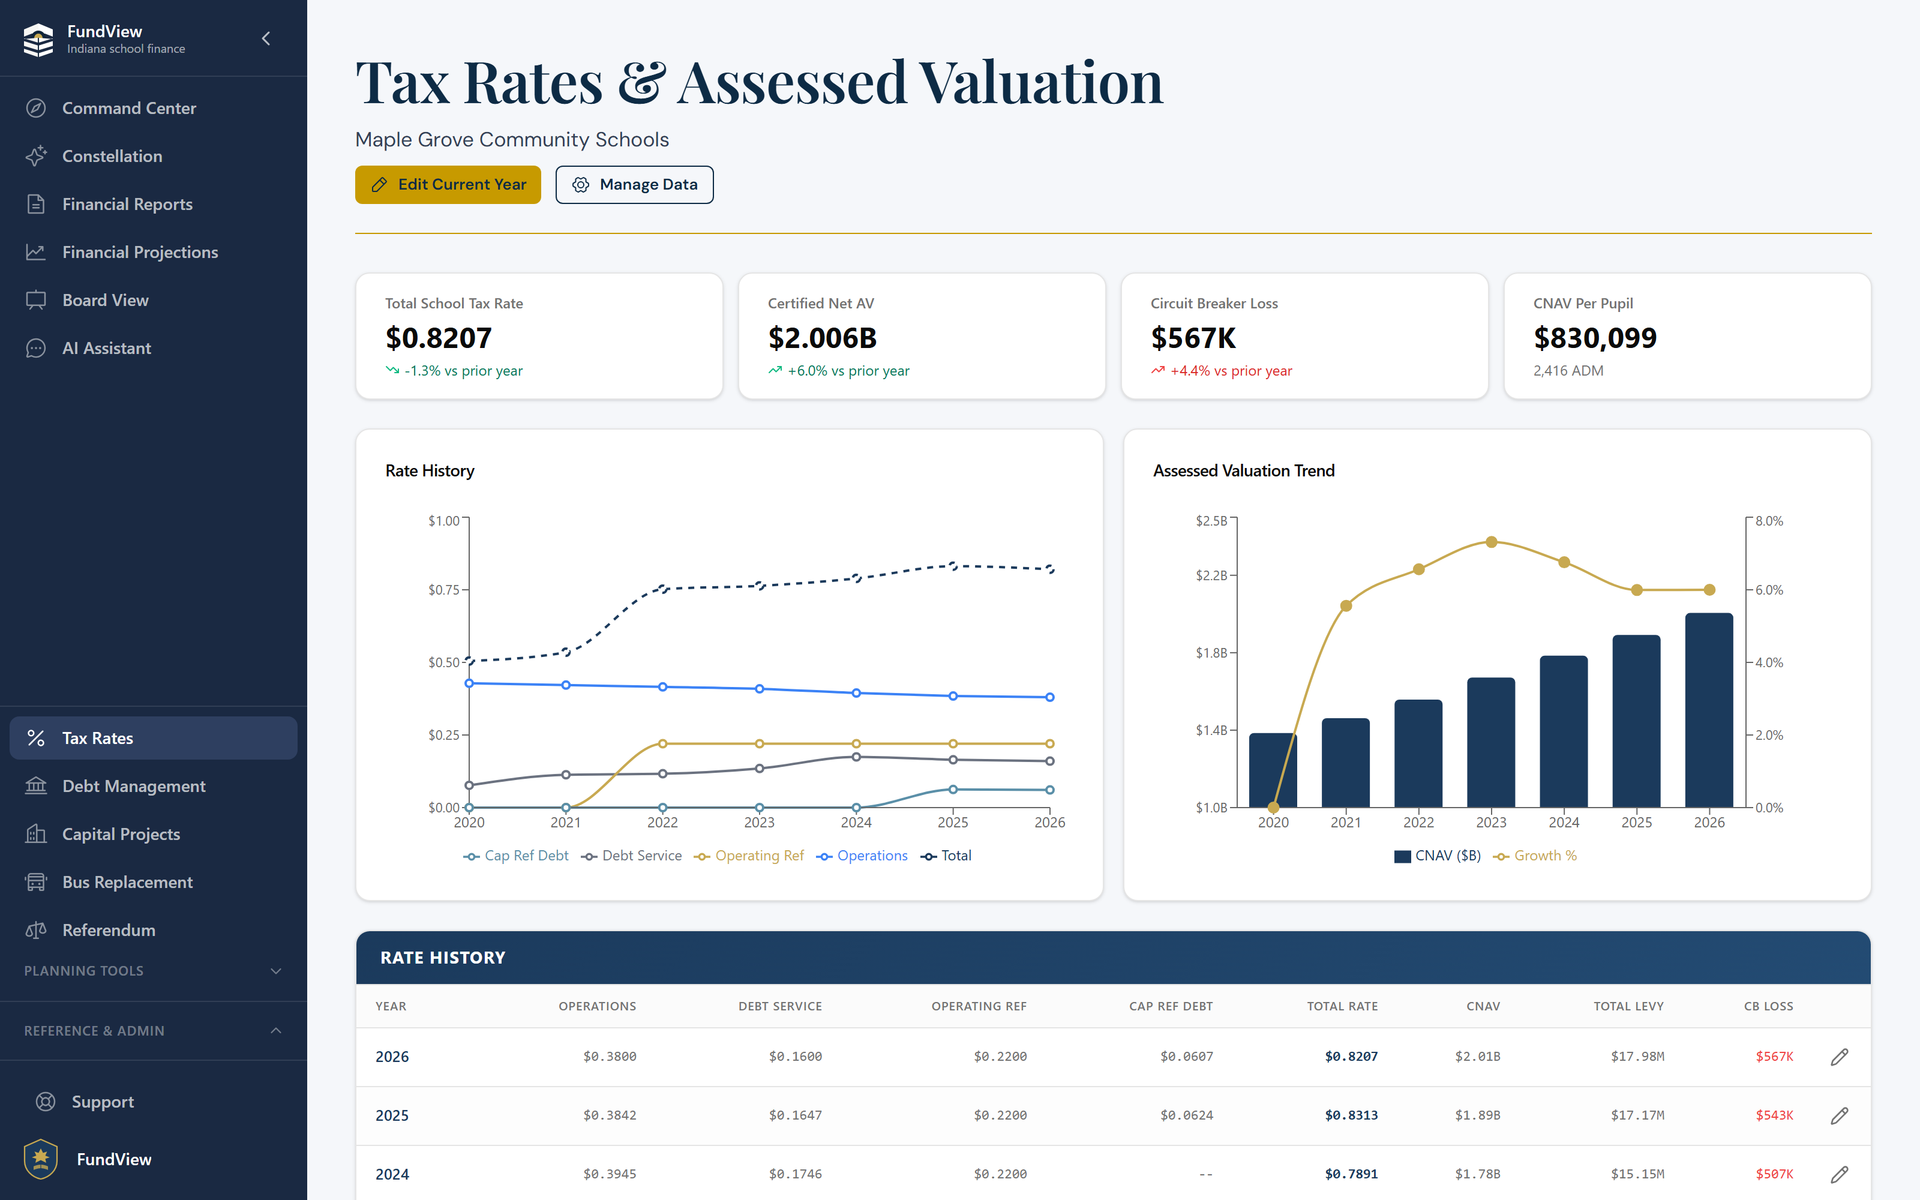Click the FundView logo icon in the sidebar header
This screenshot has width=1920, height=1200.
[x=38, y=39]
